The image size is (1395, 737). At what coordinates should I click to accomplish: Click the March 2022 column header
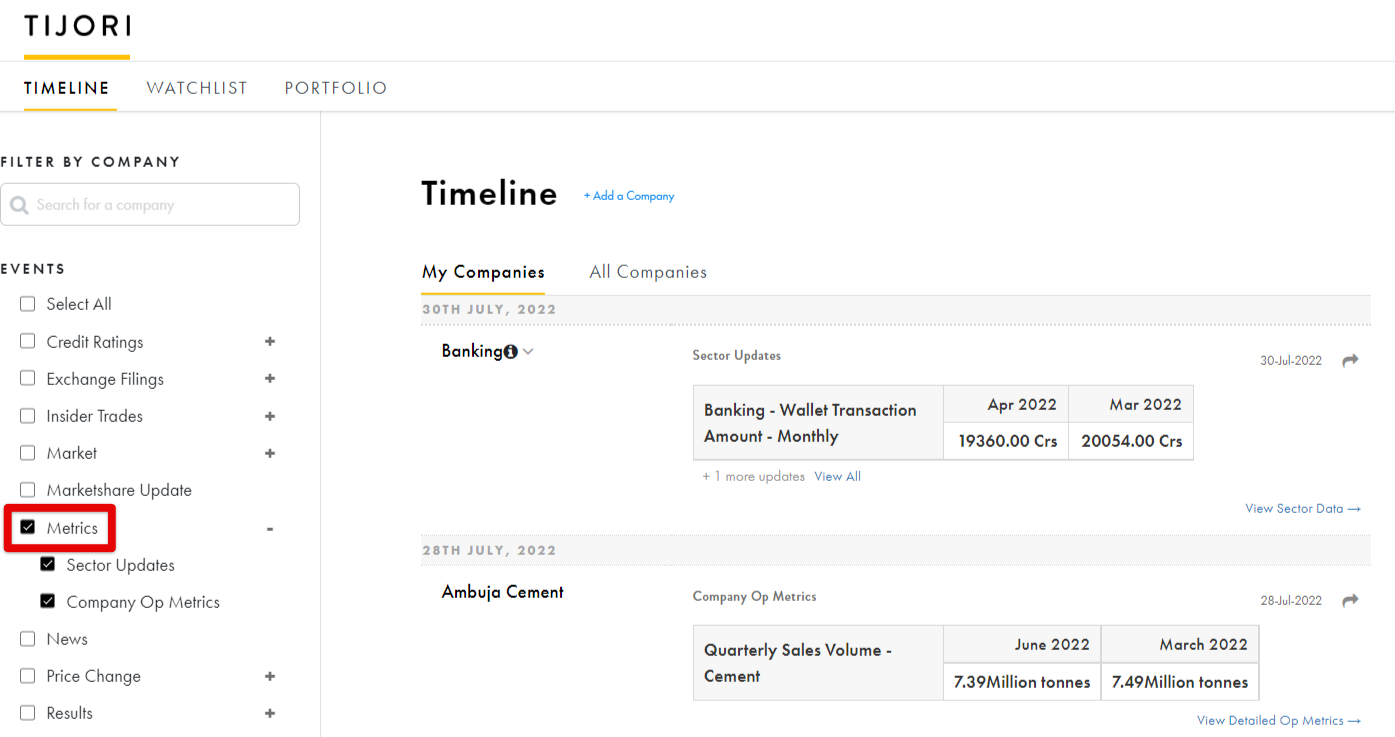click(x=1180, y=645)
